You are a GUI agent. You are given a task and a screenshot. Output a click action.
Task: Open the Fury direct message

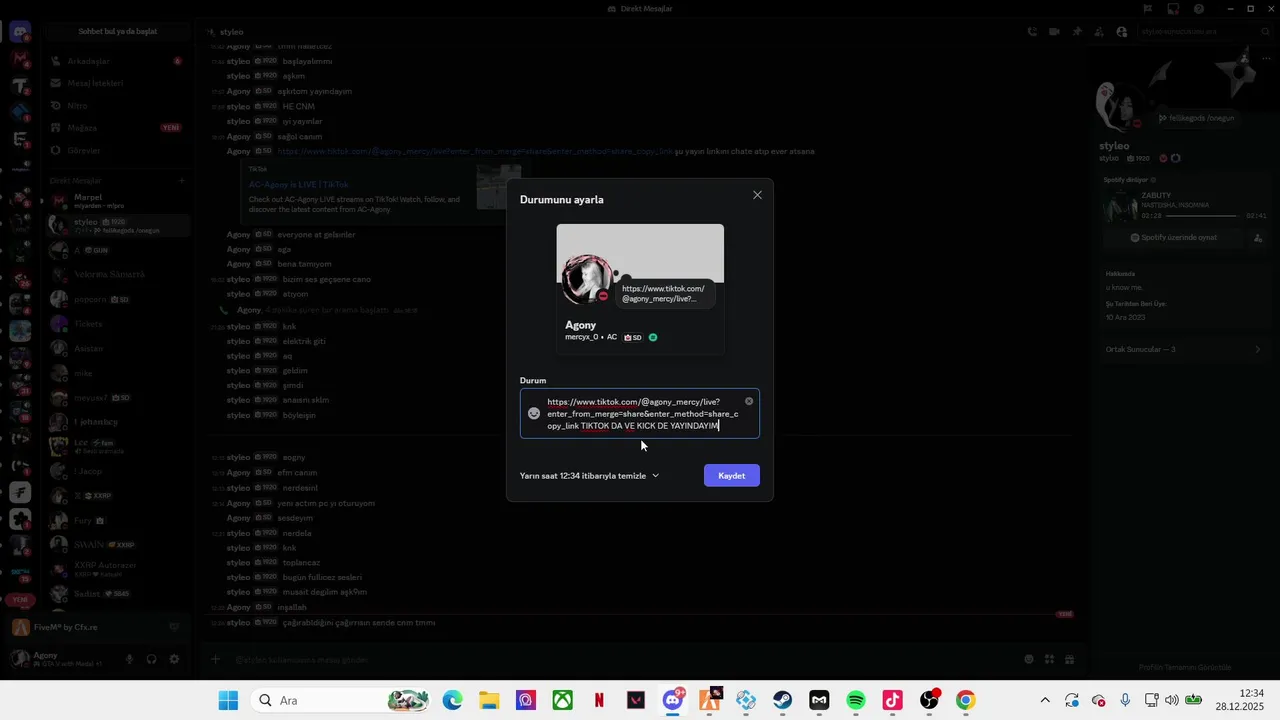point(118,521)
